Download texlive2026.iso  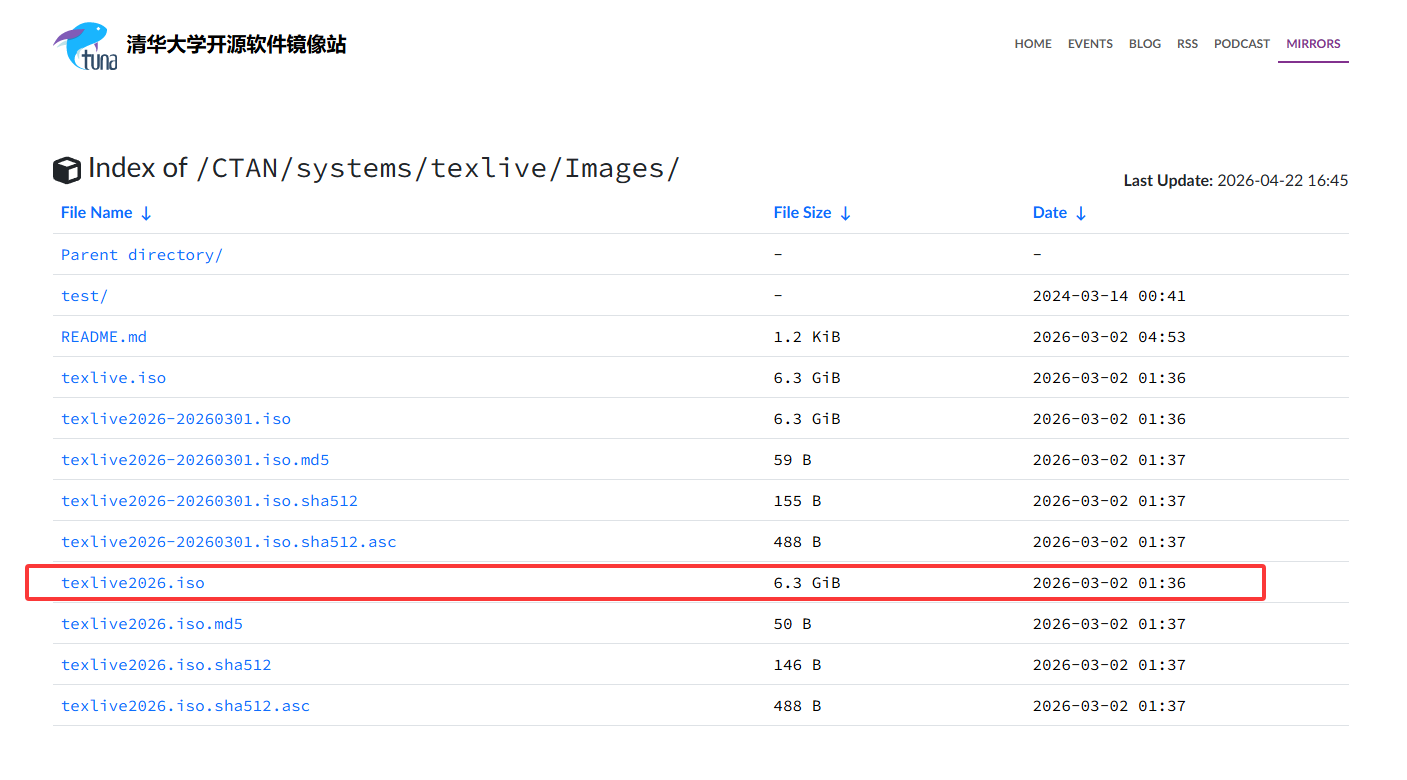pos(133,583)
